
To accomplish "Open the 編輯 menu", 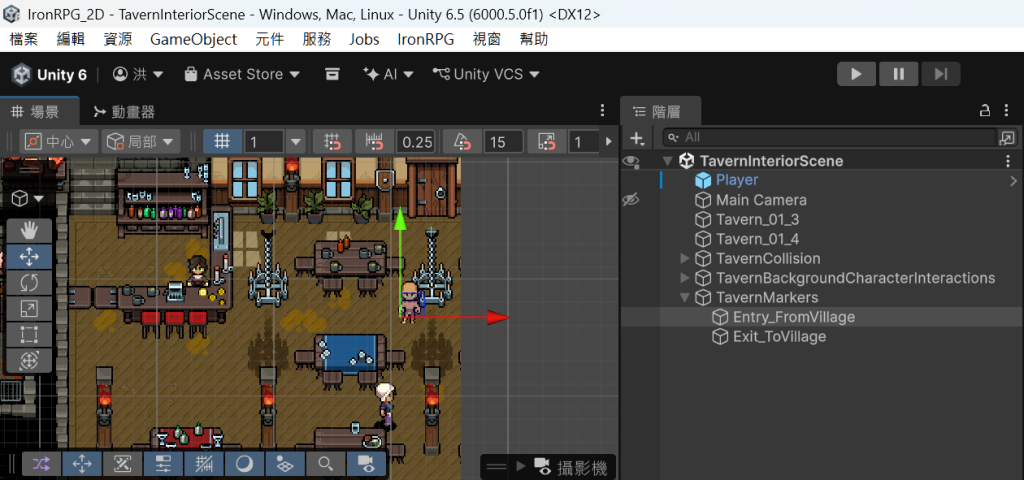I will [x=71, y=39].
